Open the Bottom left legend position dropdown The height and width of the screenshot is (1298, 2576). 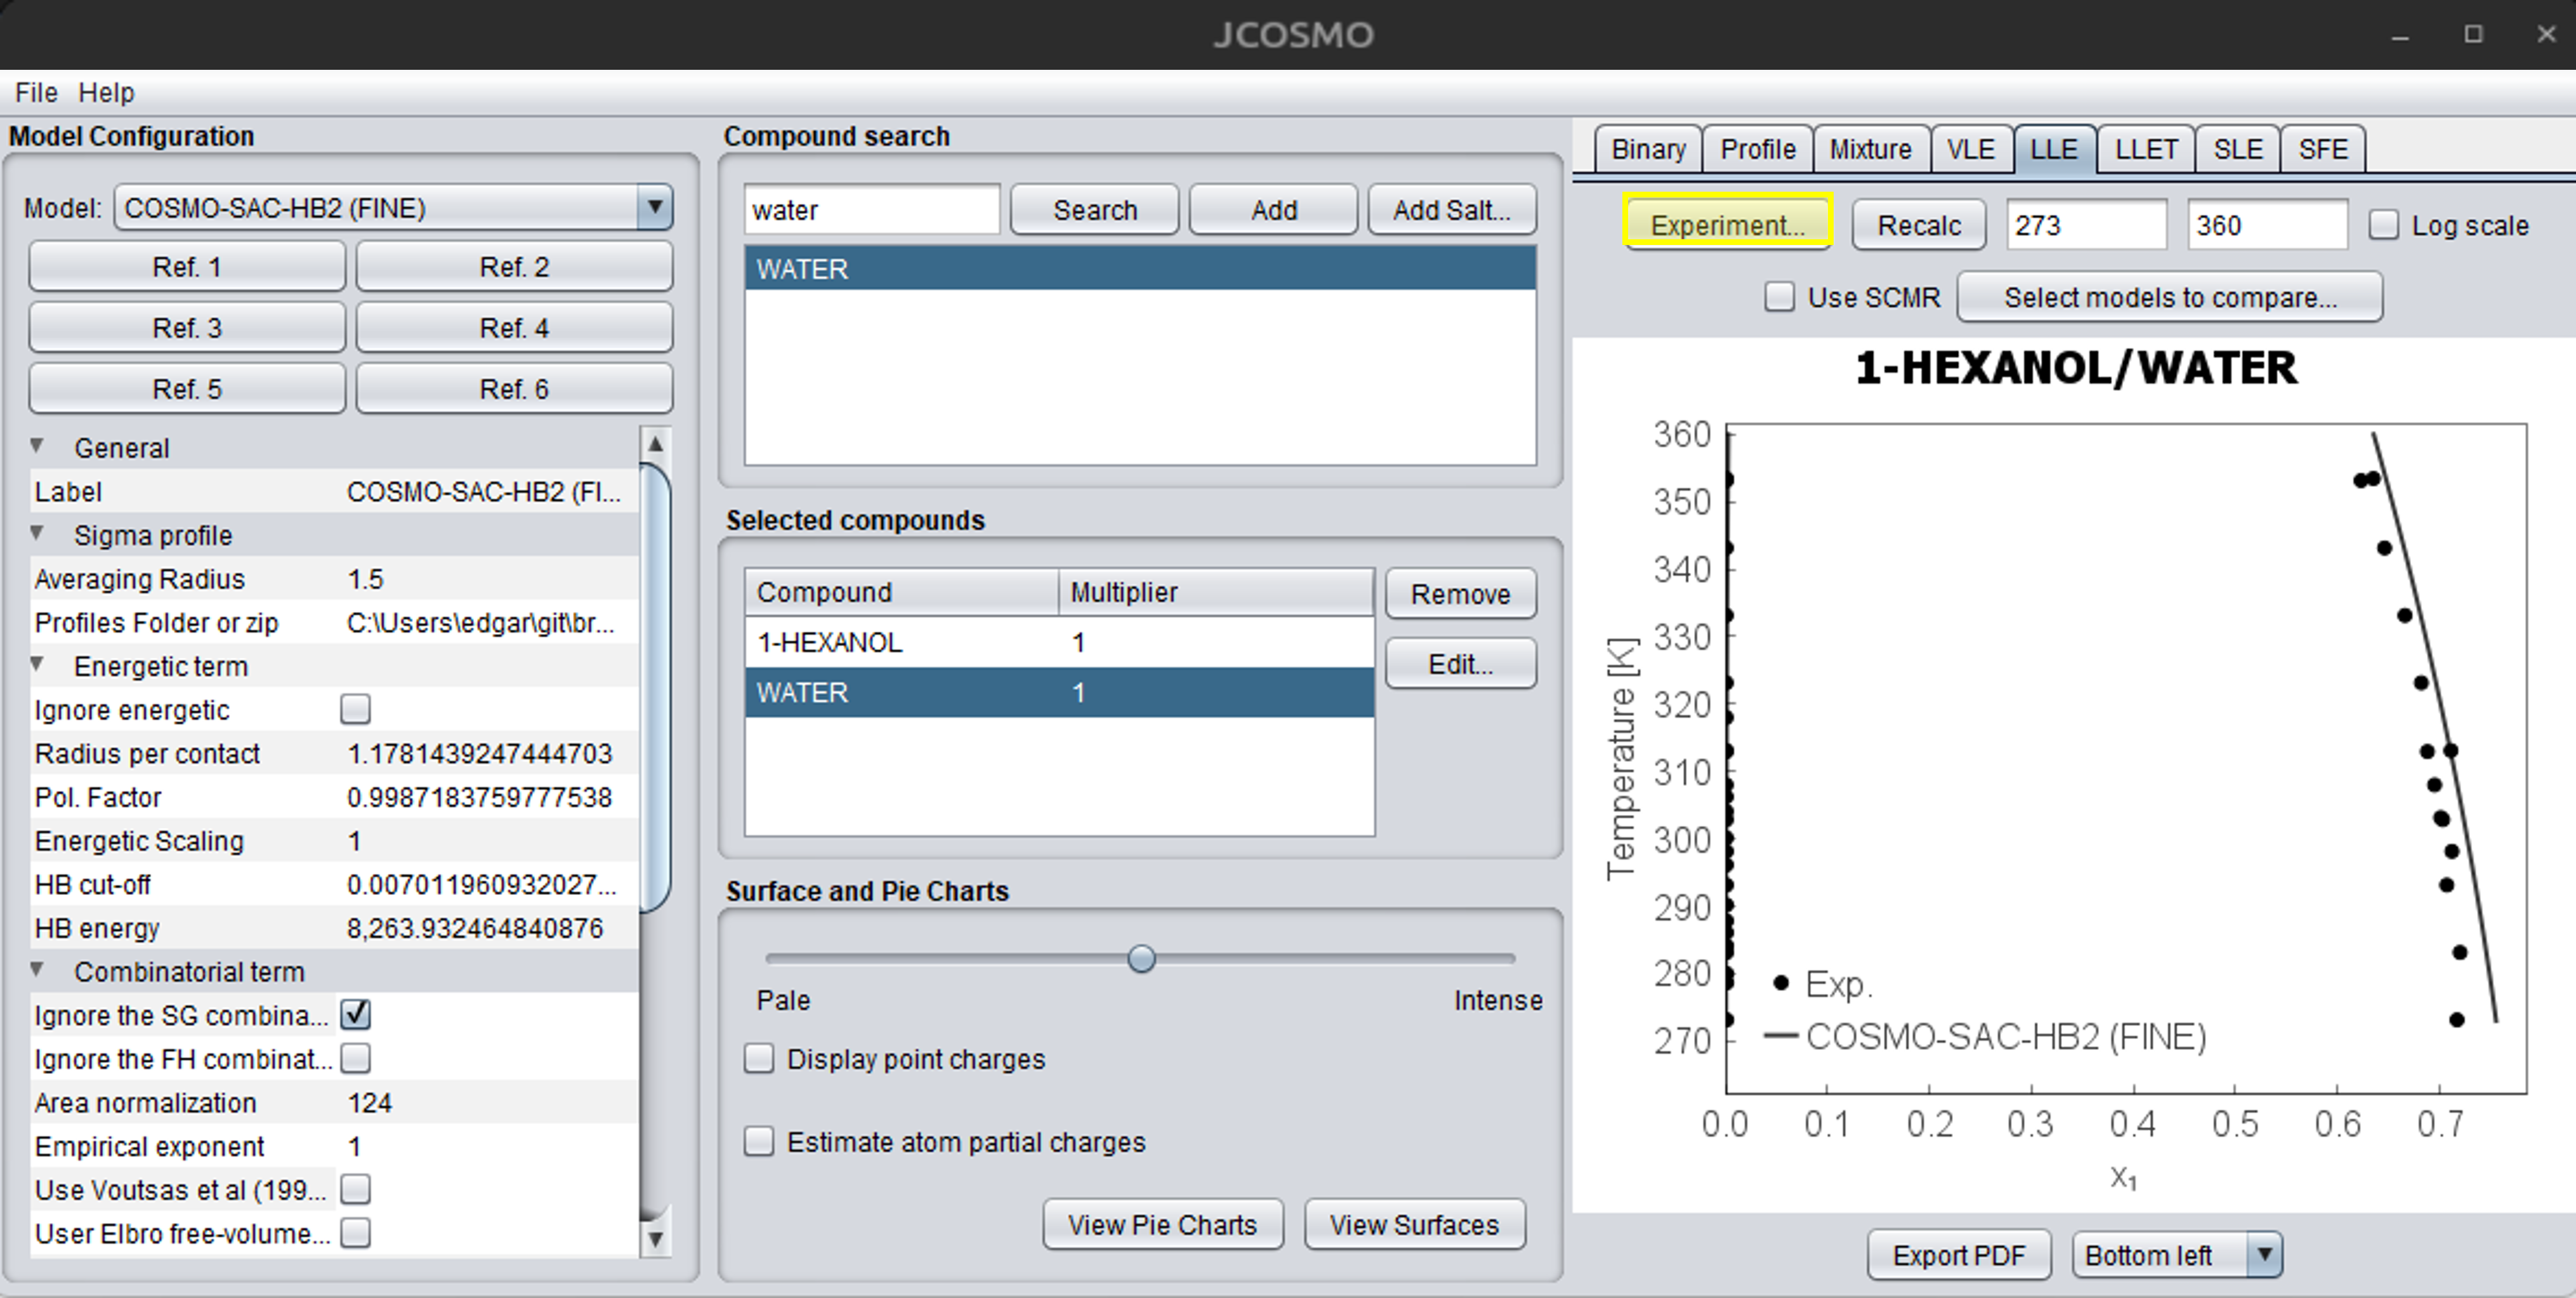point(2176,1255)
